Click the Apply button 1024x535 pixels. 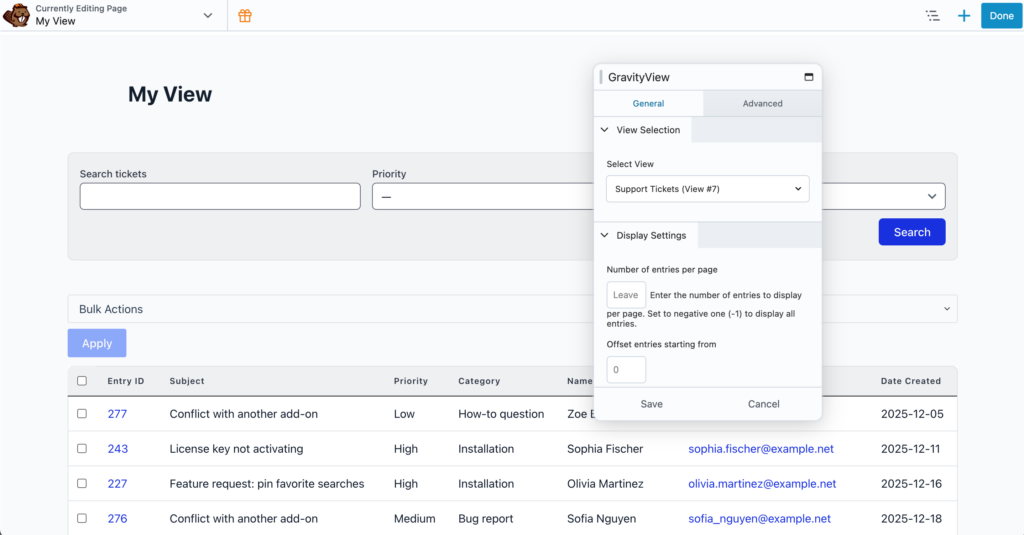(x=97, y=343)
